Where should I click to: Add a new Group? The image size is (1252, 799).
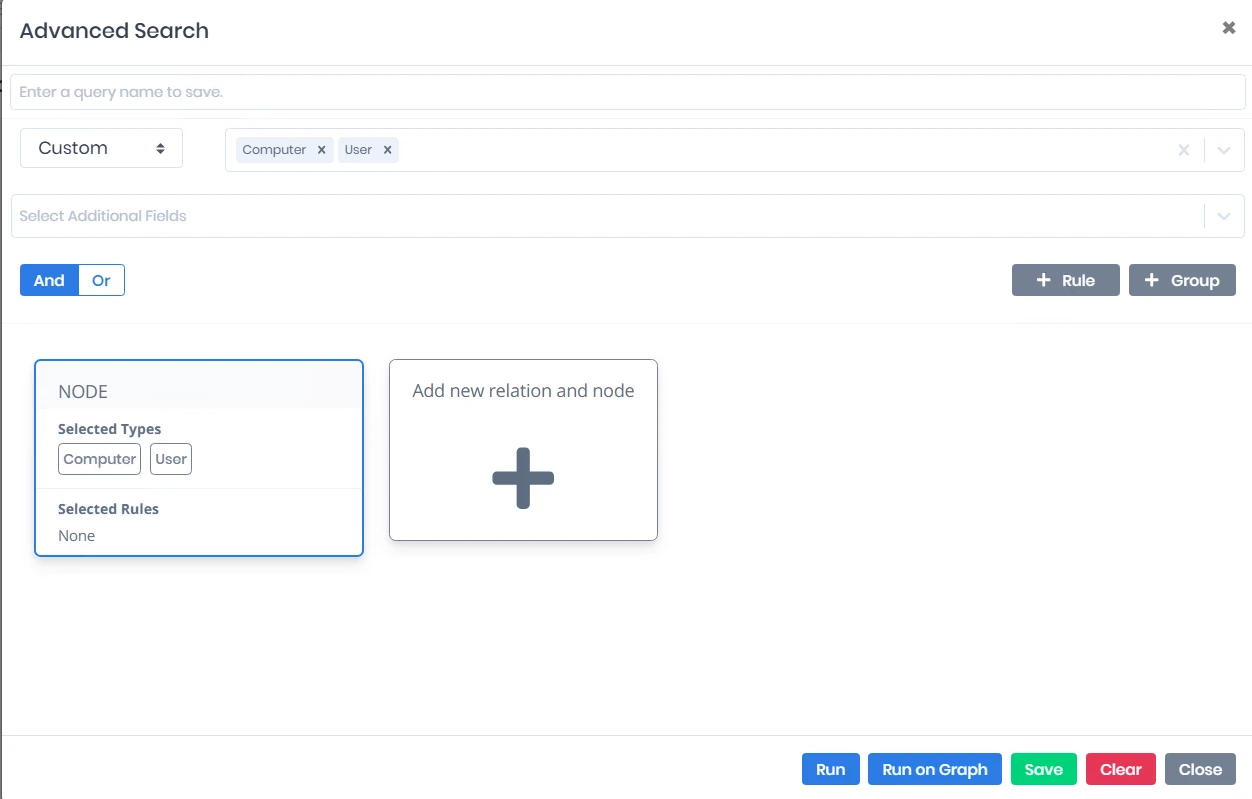pyautogui.click(x=1182, y=280)
